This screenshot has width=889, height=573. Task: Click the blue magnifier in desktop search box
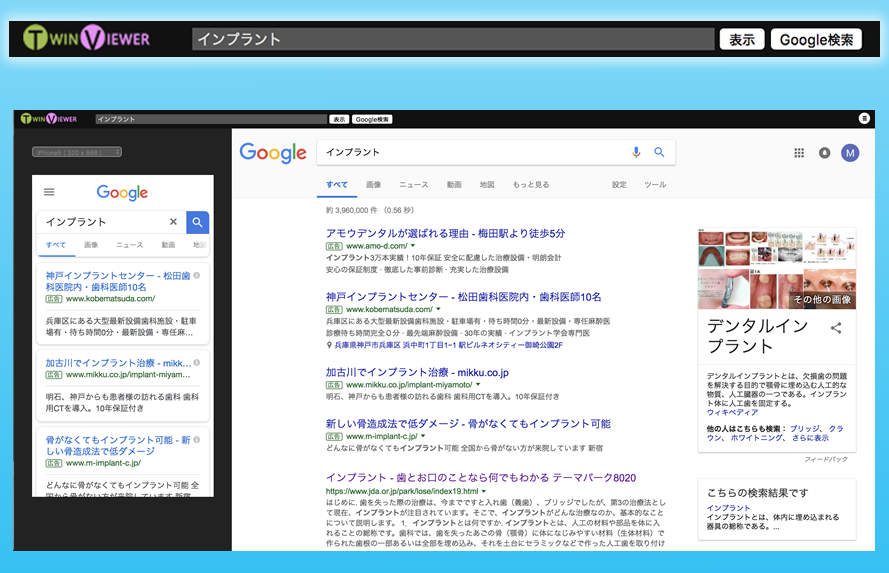coord(659,152)
